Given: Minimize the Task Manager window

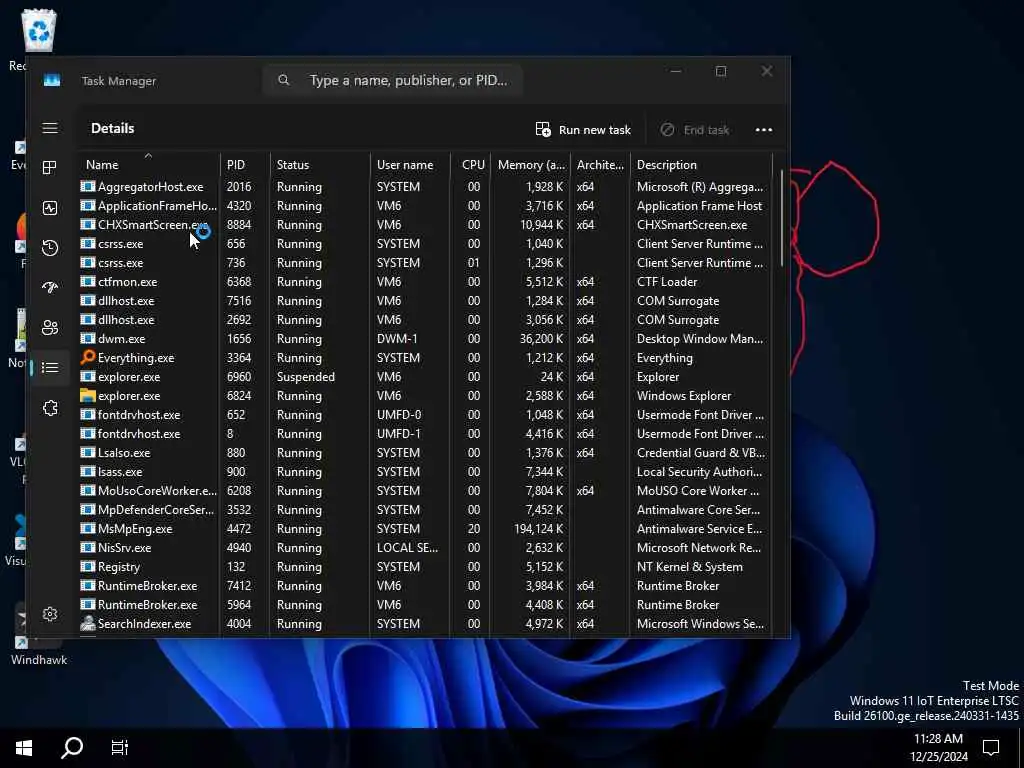Looking at the screenshot, I should tap(676, 71).
